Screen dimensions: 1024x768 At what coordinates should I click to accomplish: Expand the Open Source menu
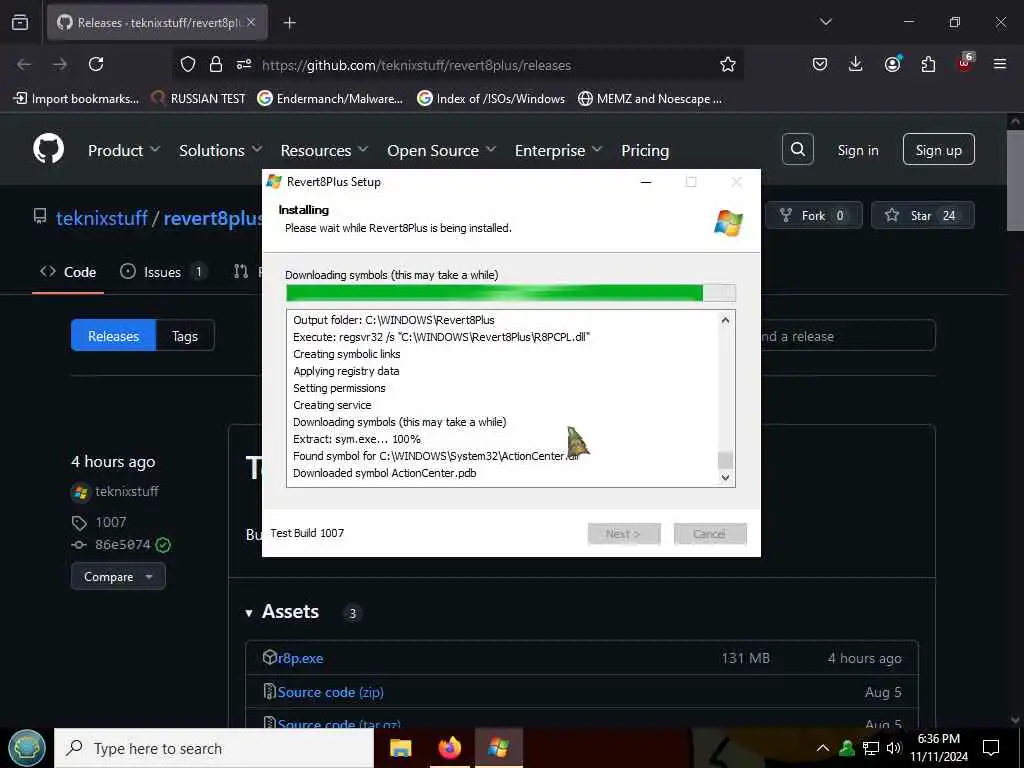coord(441,150)
